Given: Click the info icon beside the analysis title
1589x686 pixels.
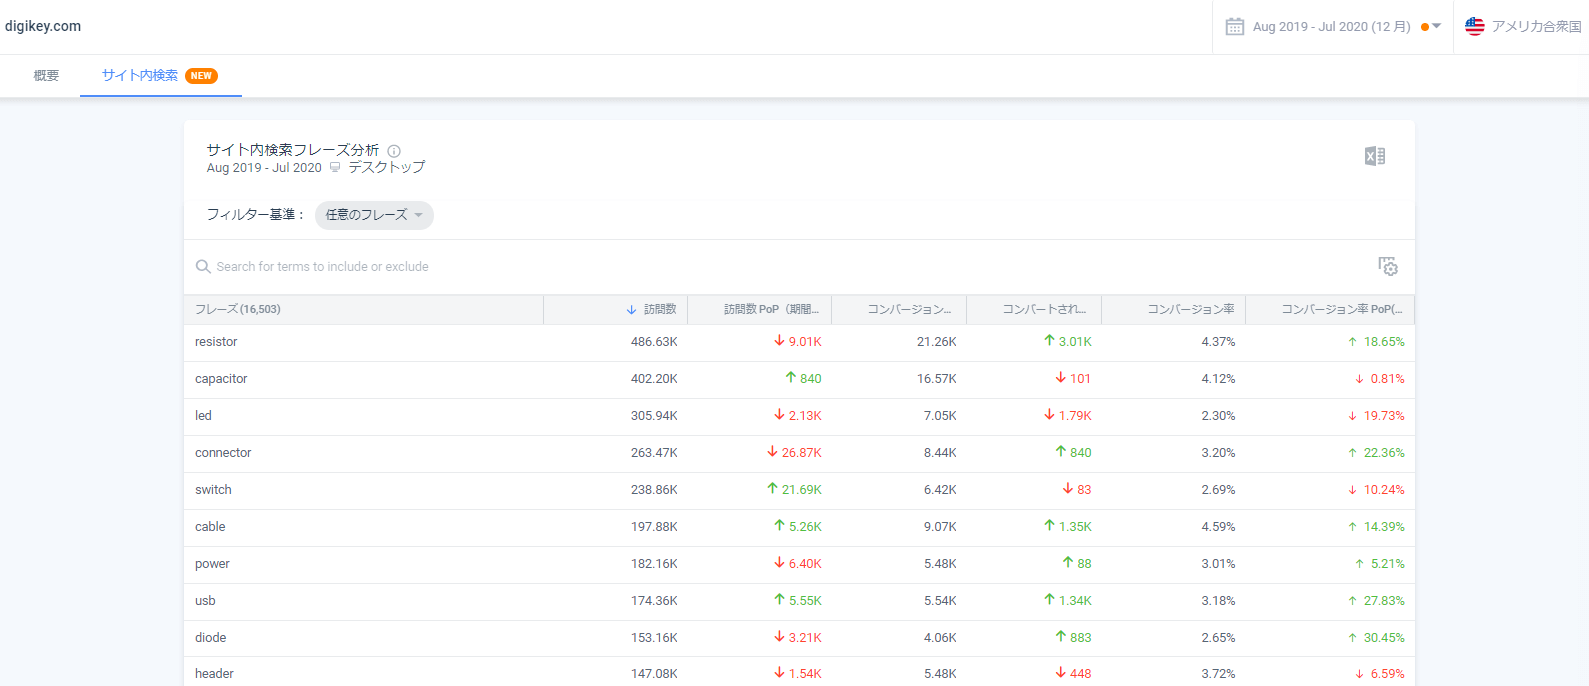Looking at the screenshot, I should click(x=394, y=151).
